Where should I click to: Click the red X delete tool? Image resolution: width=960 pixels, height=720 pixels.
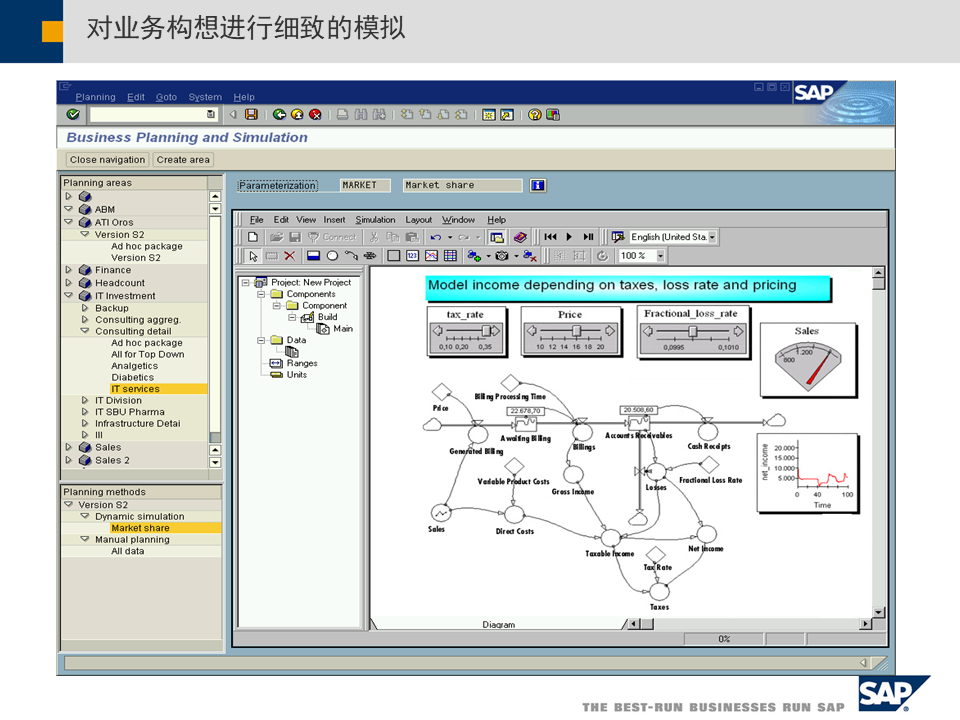[x=290, y=256]
